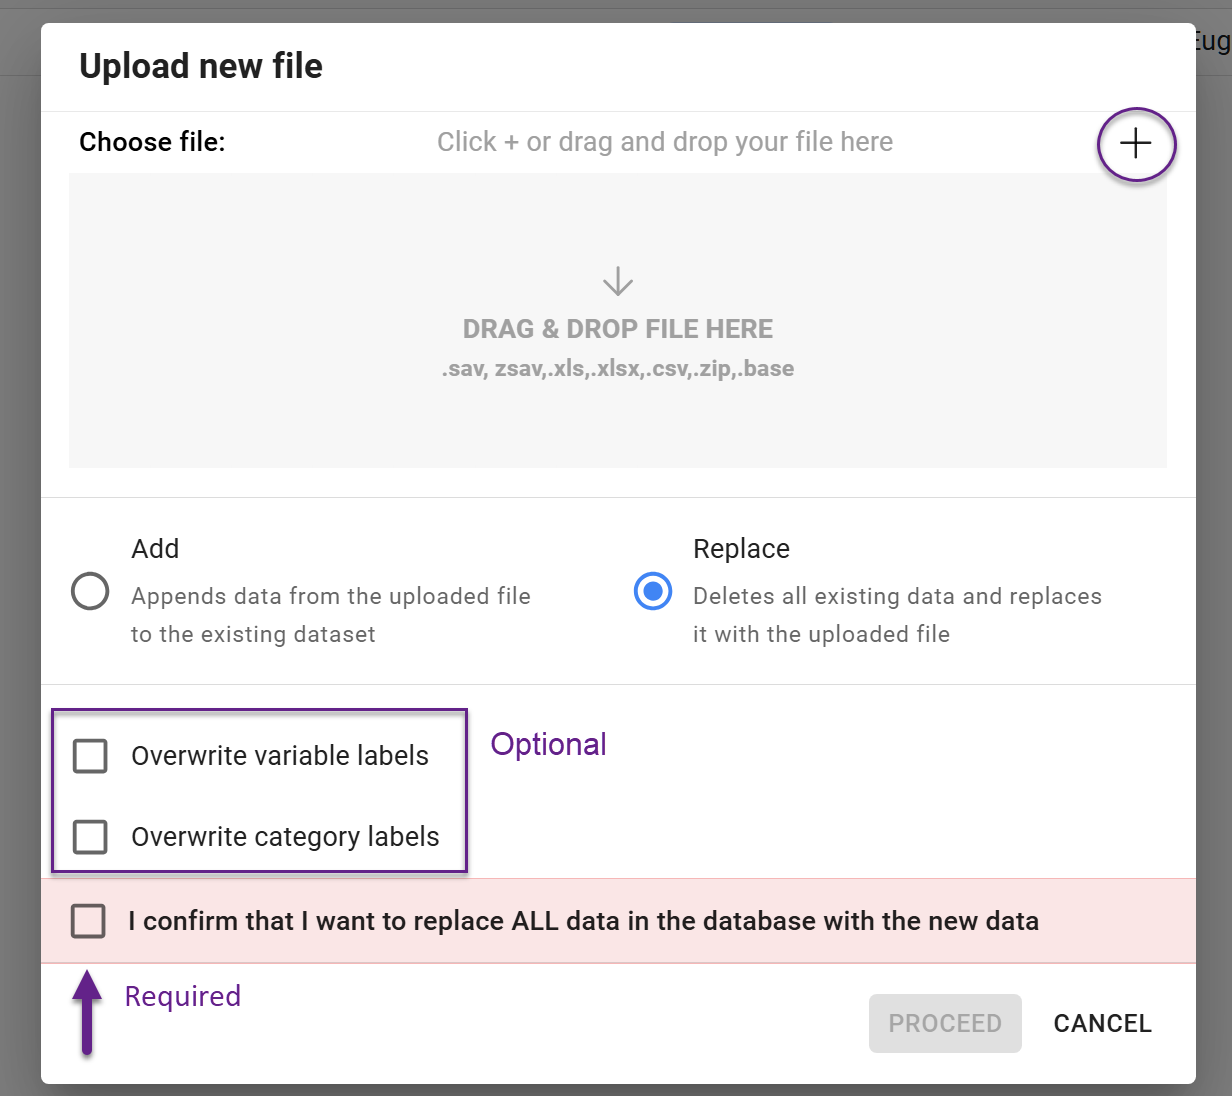
Task: Click the 'Upload new file' dialog title
Action: pos(201,66)
